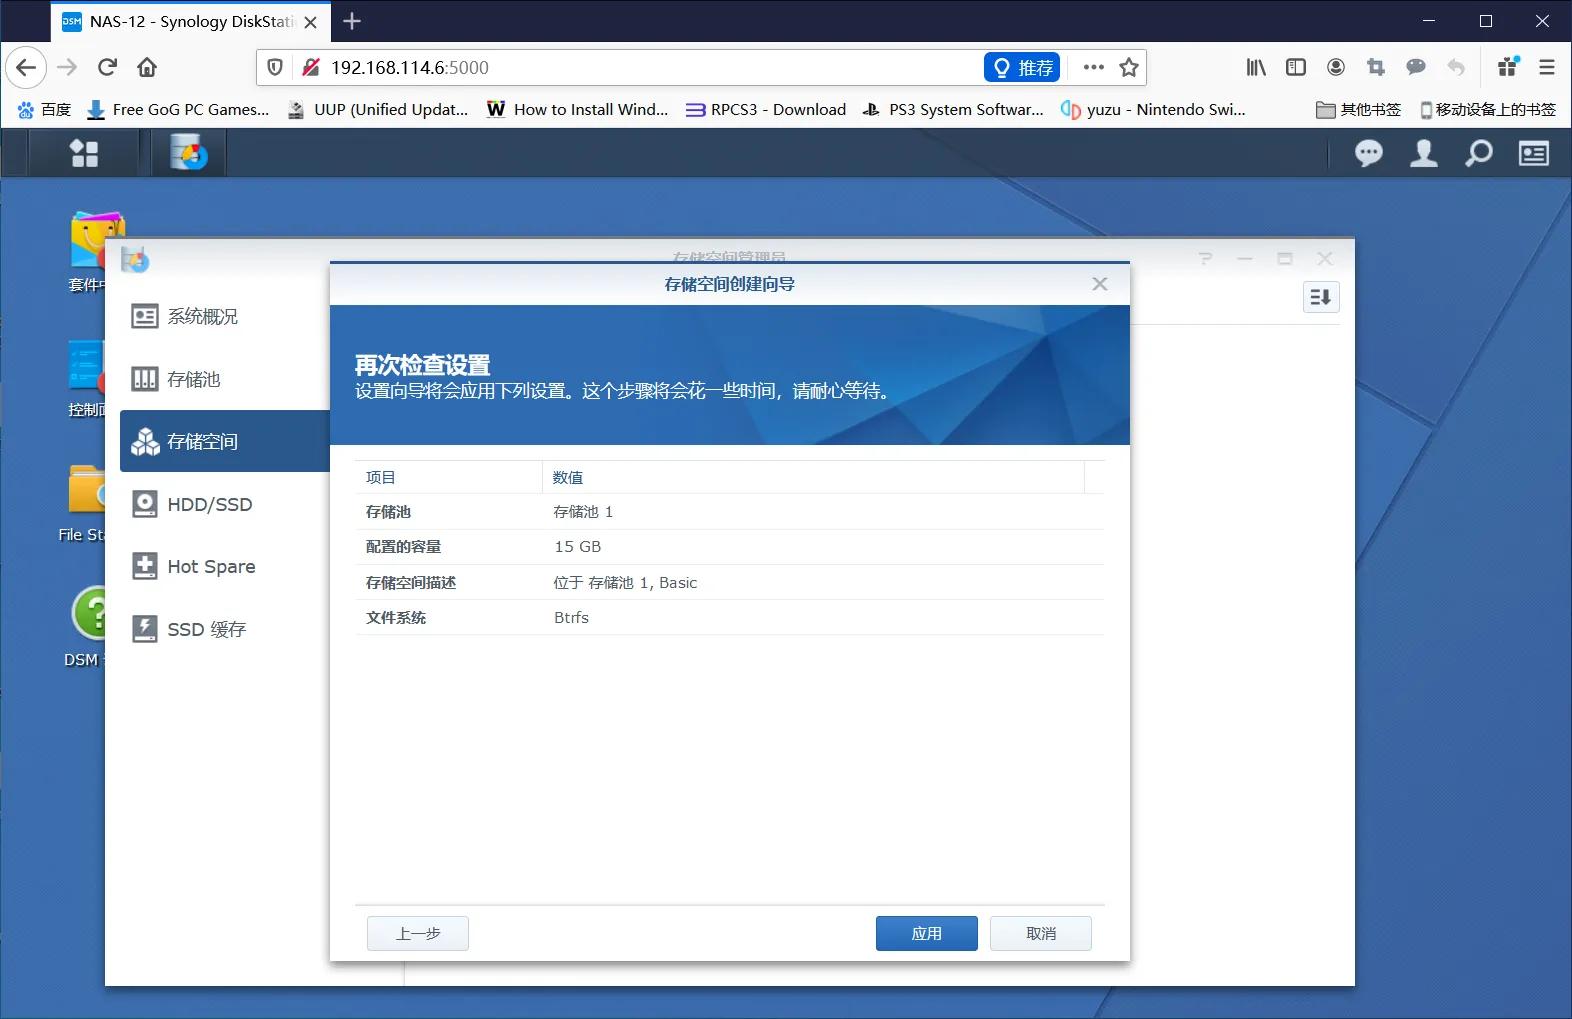Go back in Firefox
The image size is (1572, 1019).
[x=26, y=67]
